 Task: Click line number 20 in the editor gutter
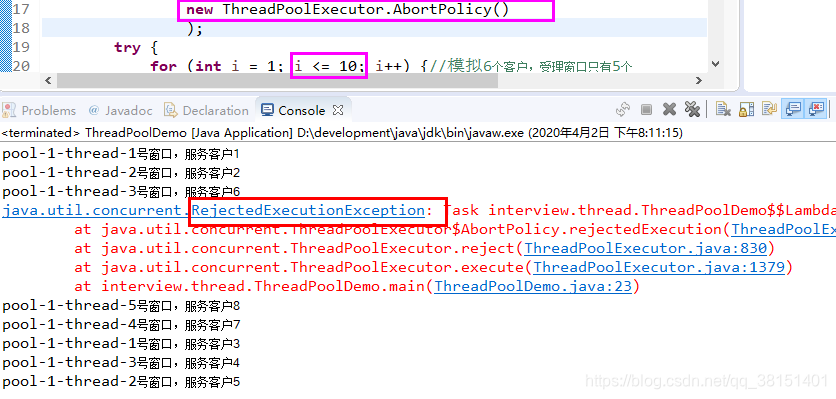pos(20,66)
